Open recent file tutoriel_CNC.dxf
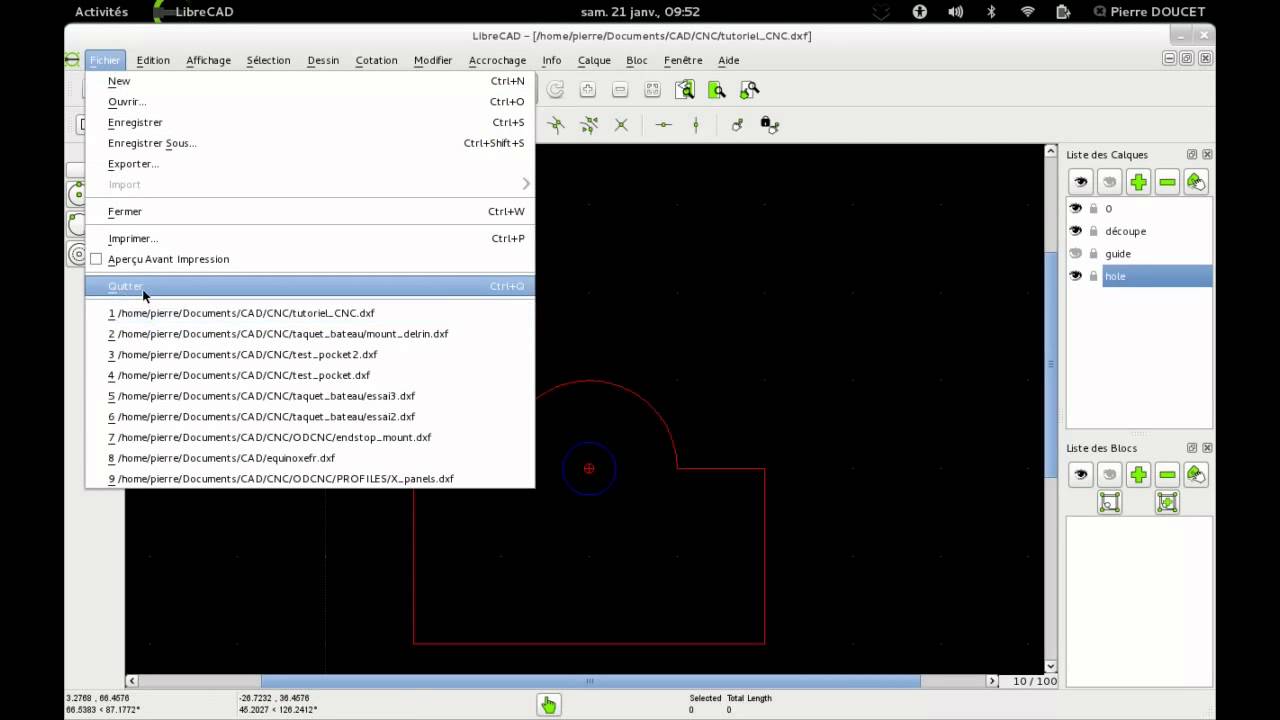The image size is (1280, 720). tap(310, 313)
